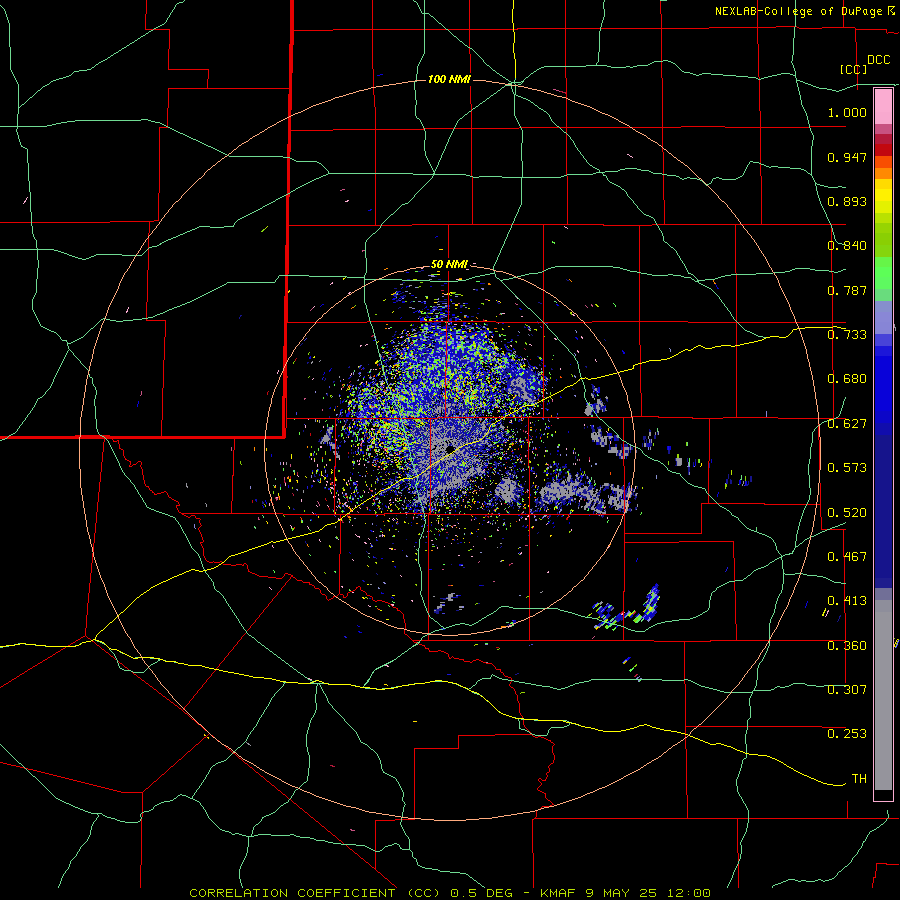Click the 0.733 scale value
The image size is (900, 900).
coord(847,335)
